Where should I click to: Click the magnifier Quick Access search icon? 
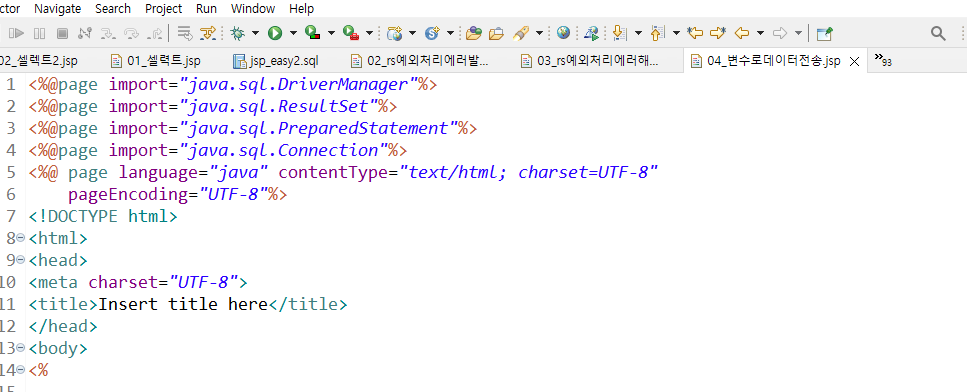(x=938, y=33)
